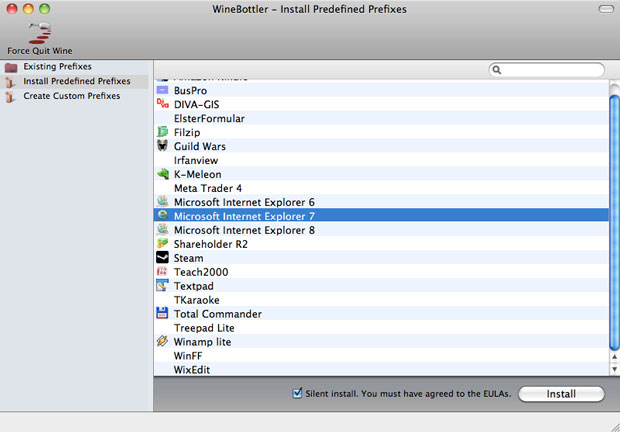This screenshot has width=620, height=432.
Task: Select the Filzip row text
Action: pos(187,132)
